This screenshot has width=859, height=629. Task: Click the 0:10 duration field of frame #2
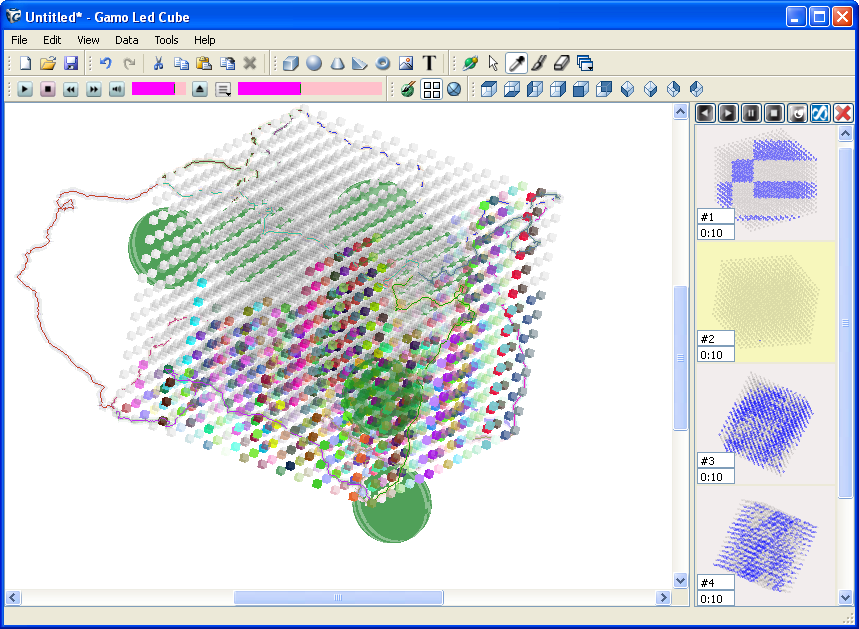(716, 354)
